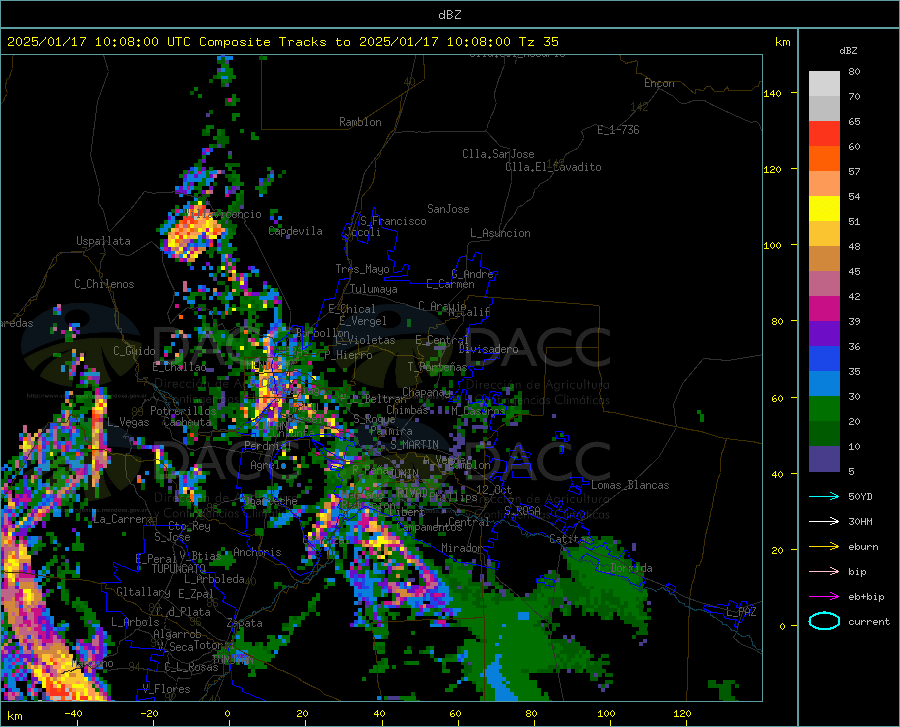The height and width of the screenshot is (727, 900).
Task: Select the brown 45-48 dBZ swatch
Action: (824, 259)
